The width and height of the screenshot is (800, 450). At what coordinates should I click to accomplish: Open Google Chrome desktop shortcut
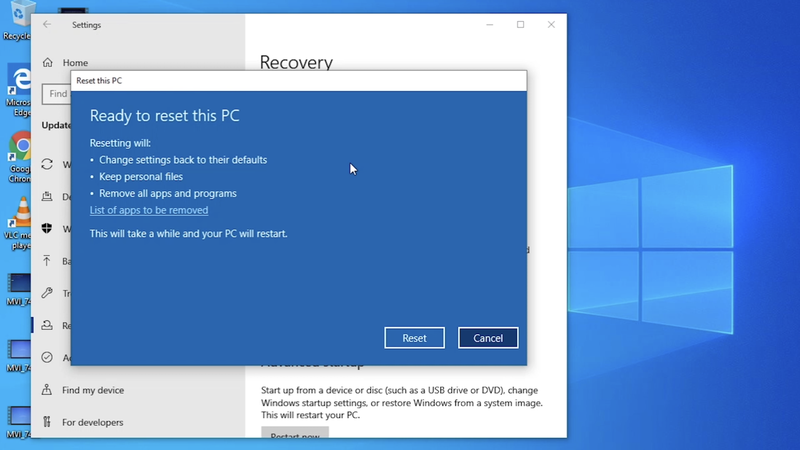(19, 157)
